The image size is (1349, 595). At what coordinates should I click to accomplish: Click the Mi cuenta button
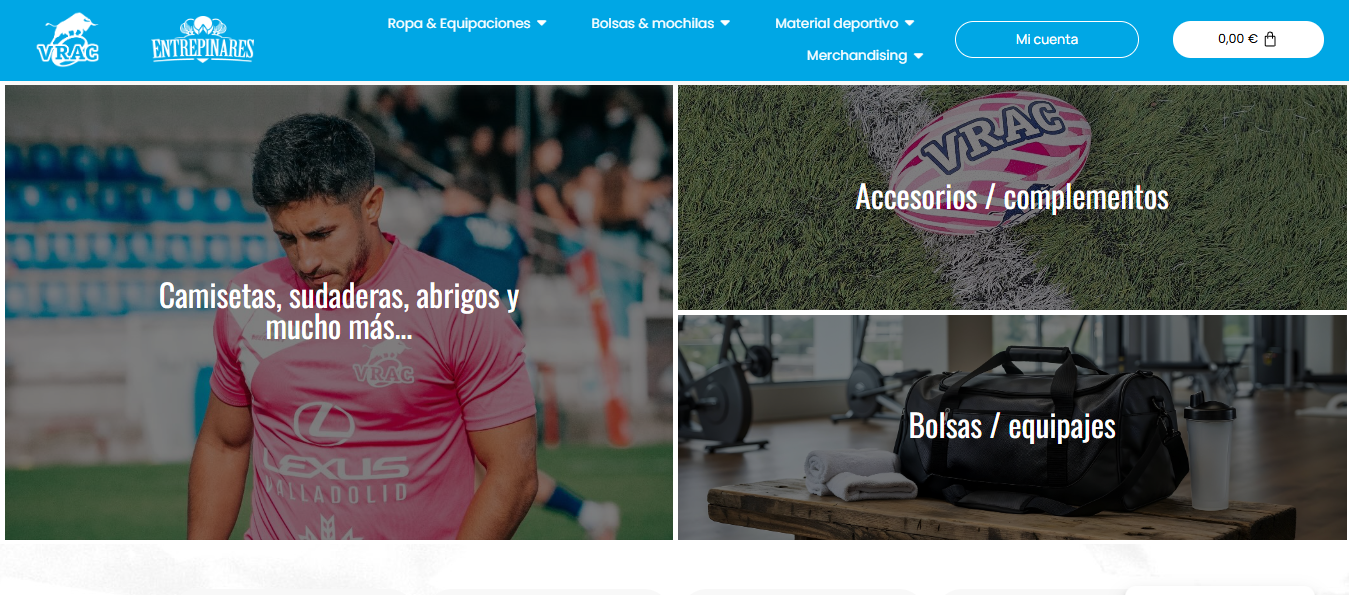1047,39
